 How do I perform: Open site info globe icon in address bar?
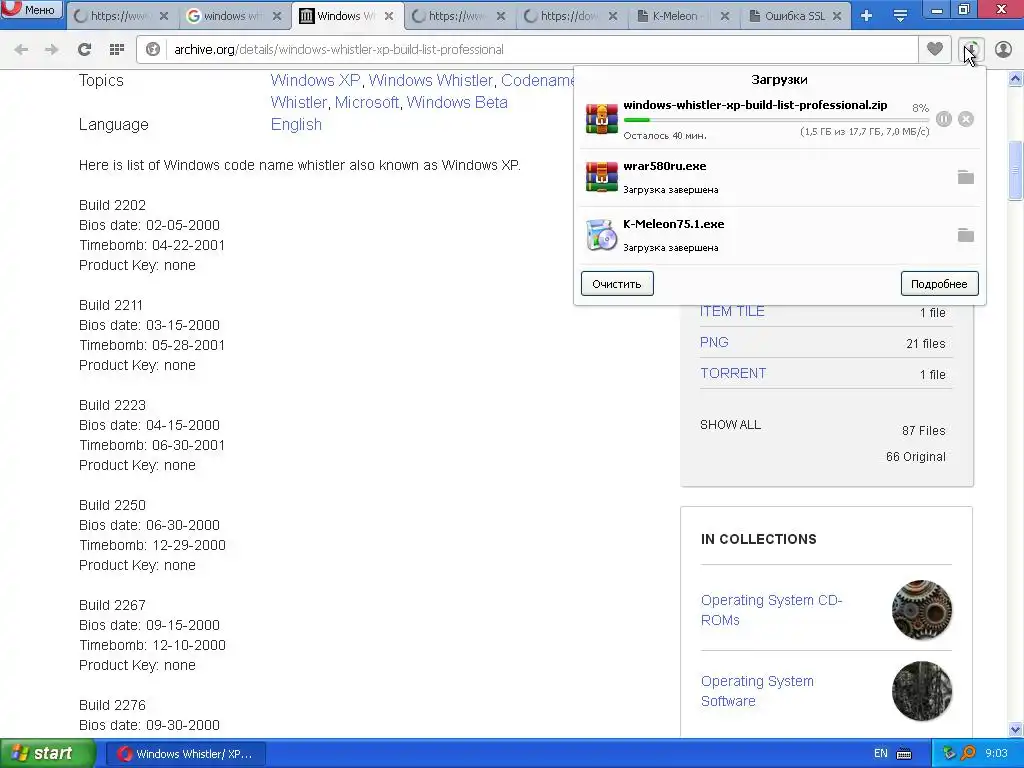153,50
